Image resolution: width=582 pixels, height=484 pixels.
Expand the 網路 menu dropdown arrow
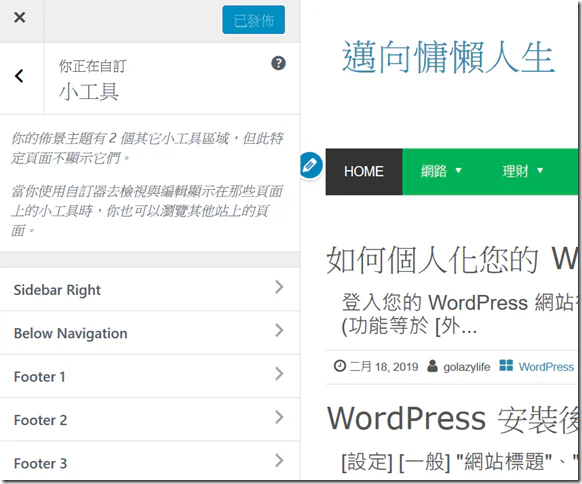click(458, 170)
